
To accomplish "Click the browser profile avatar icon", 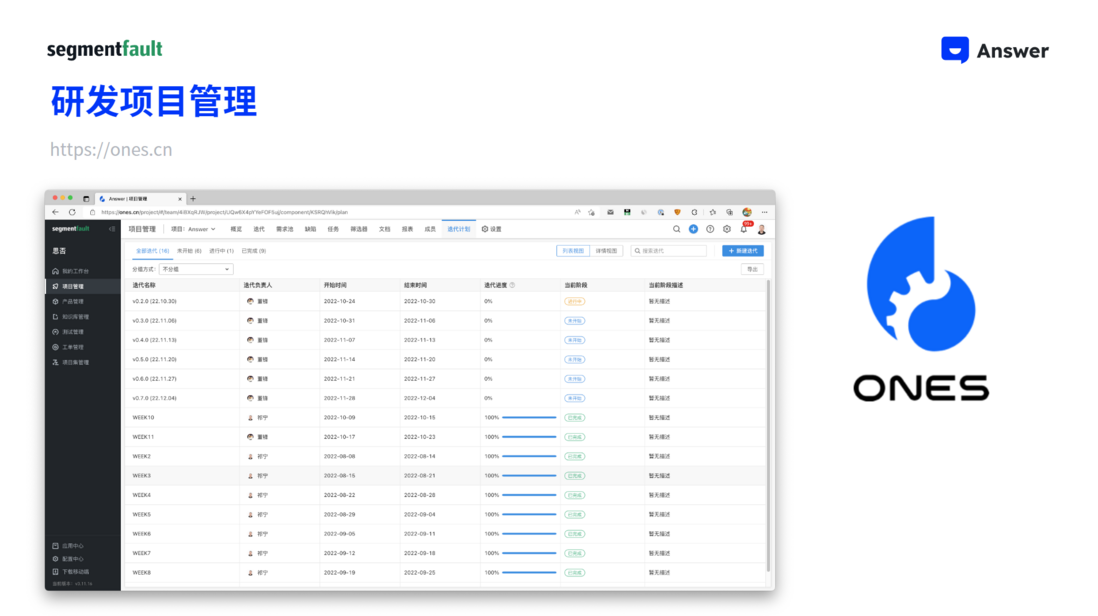I will point(747,212).
